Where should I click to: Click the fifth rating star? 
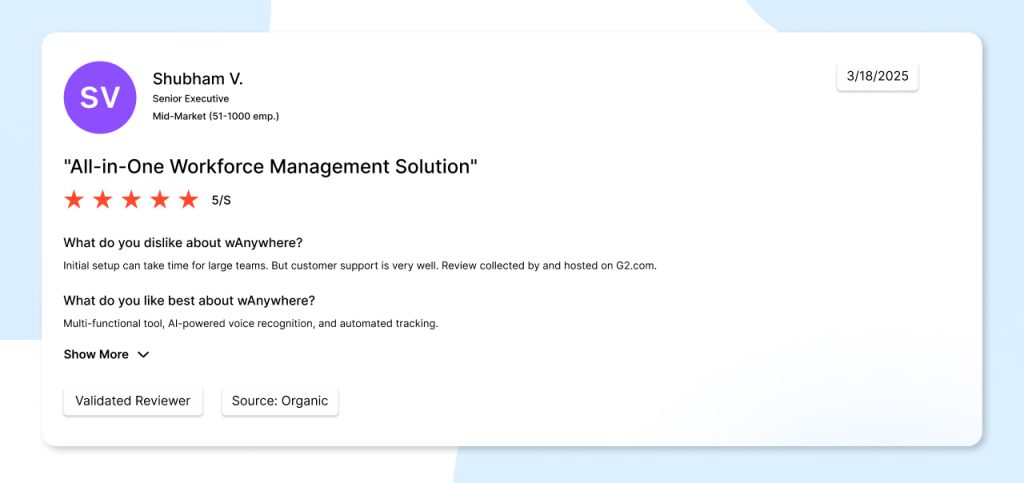point(188,200)
